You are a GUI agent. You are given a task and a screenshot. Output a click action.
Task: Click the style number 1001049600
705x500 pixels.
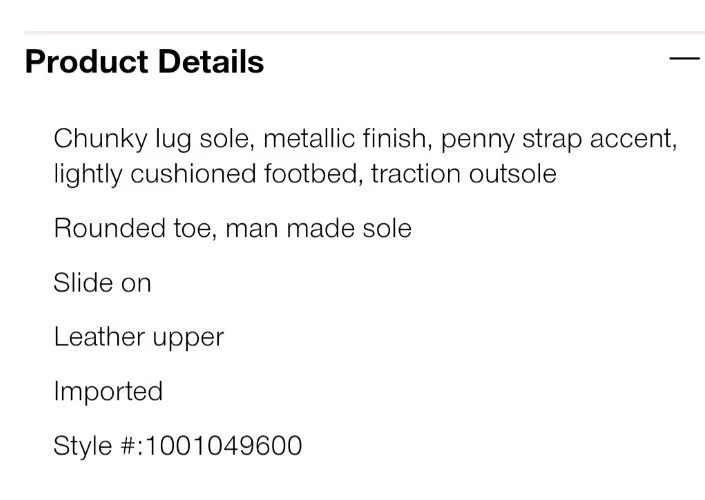point(224,445)
